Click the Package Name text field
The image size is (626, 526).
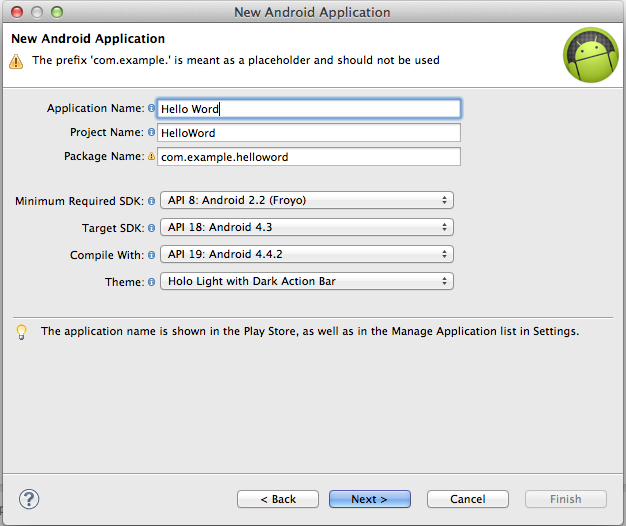coord(309,156)
